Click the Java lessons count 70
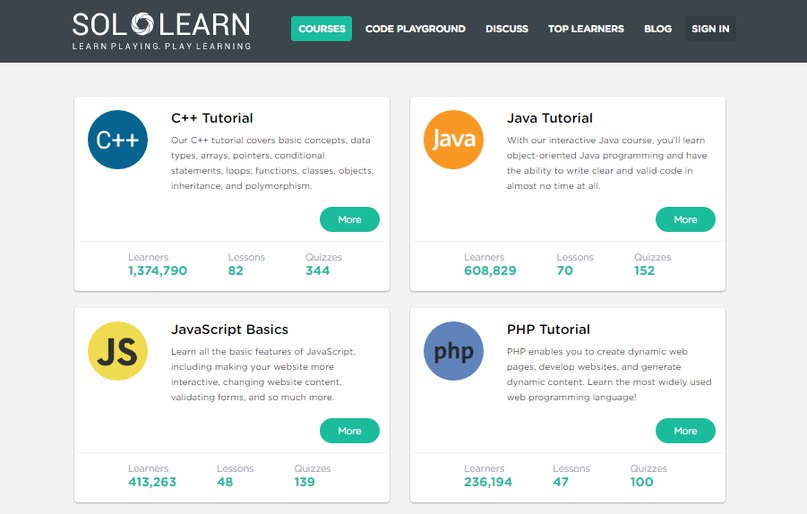The image size is (807, 514). 565,271
